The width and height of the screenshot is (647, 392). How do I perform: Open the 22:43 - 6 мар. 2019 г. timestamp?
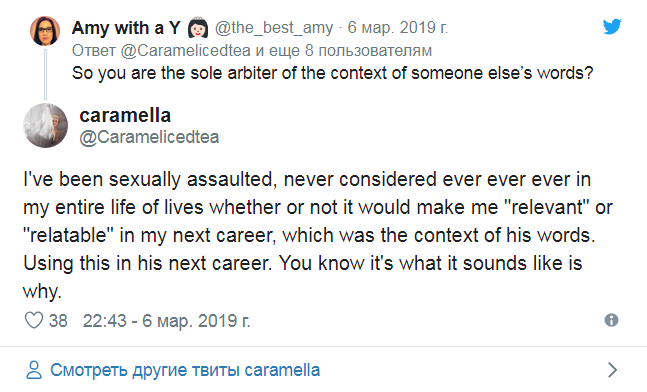coord(166,321)
